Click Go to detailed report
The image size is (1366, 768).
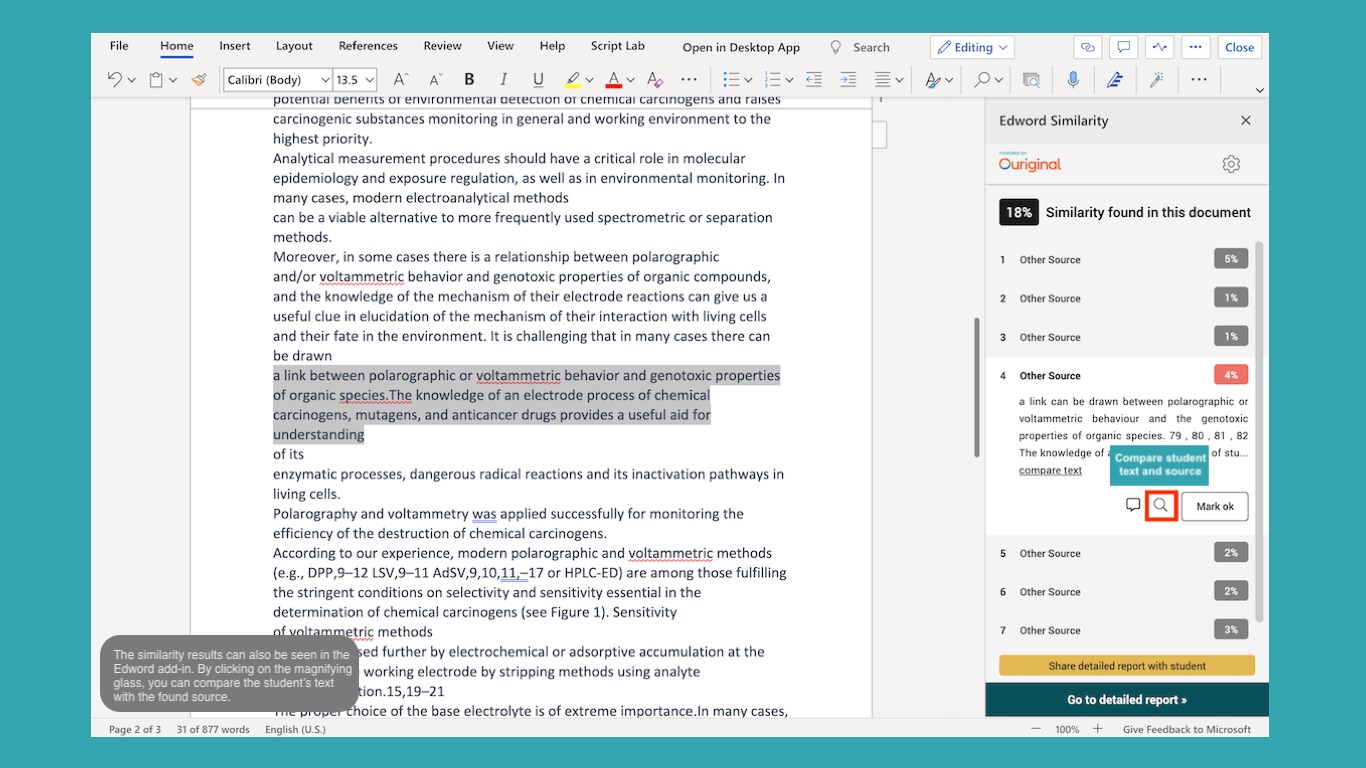[1126, 700]
